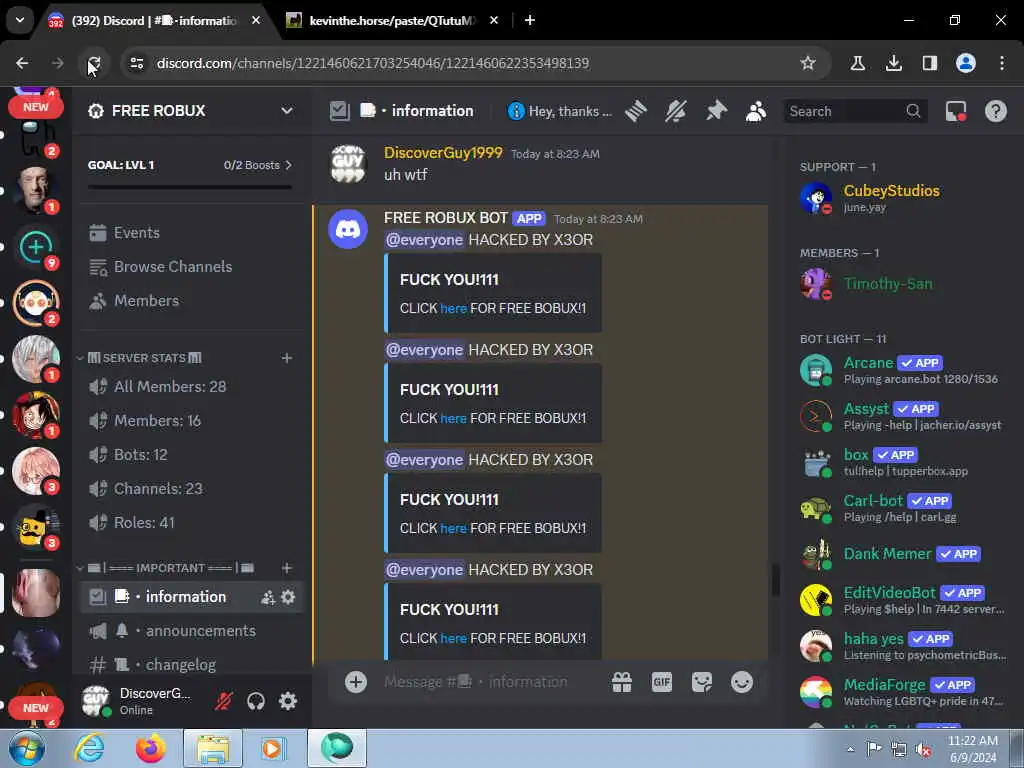Viewport: 1024px width, 768px height.
Task: Open DiscoverG... user status panel
Action: click(x=140, y=701)
